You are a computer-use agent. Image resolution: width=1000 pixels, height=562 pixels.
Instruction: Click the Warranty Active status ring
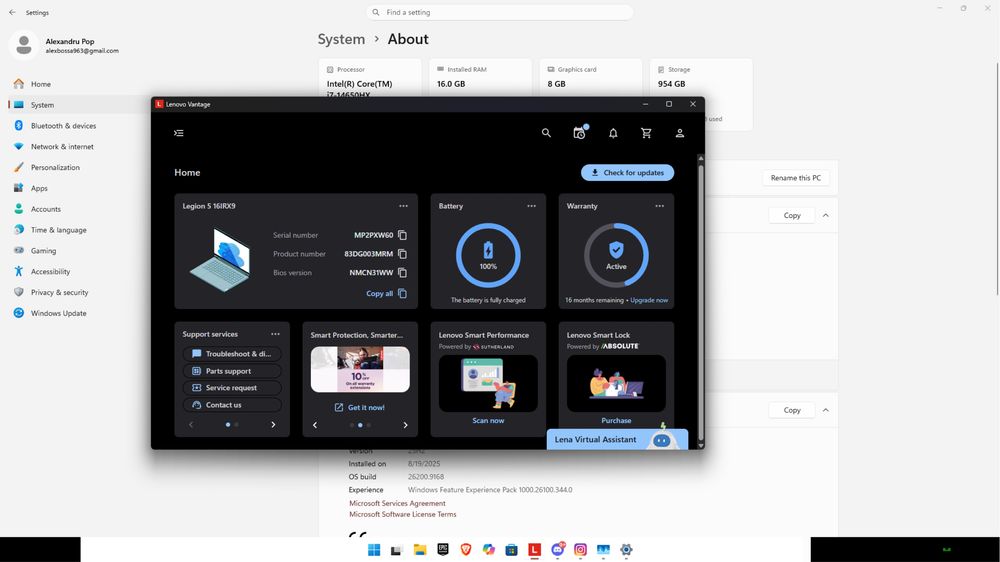[x=616, y=255]
